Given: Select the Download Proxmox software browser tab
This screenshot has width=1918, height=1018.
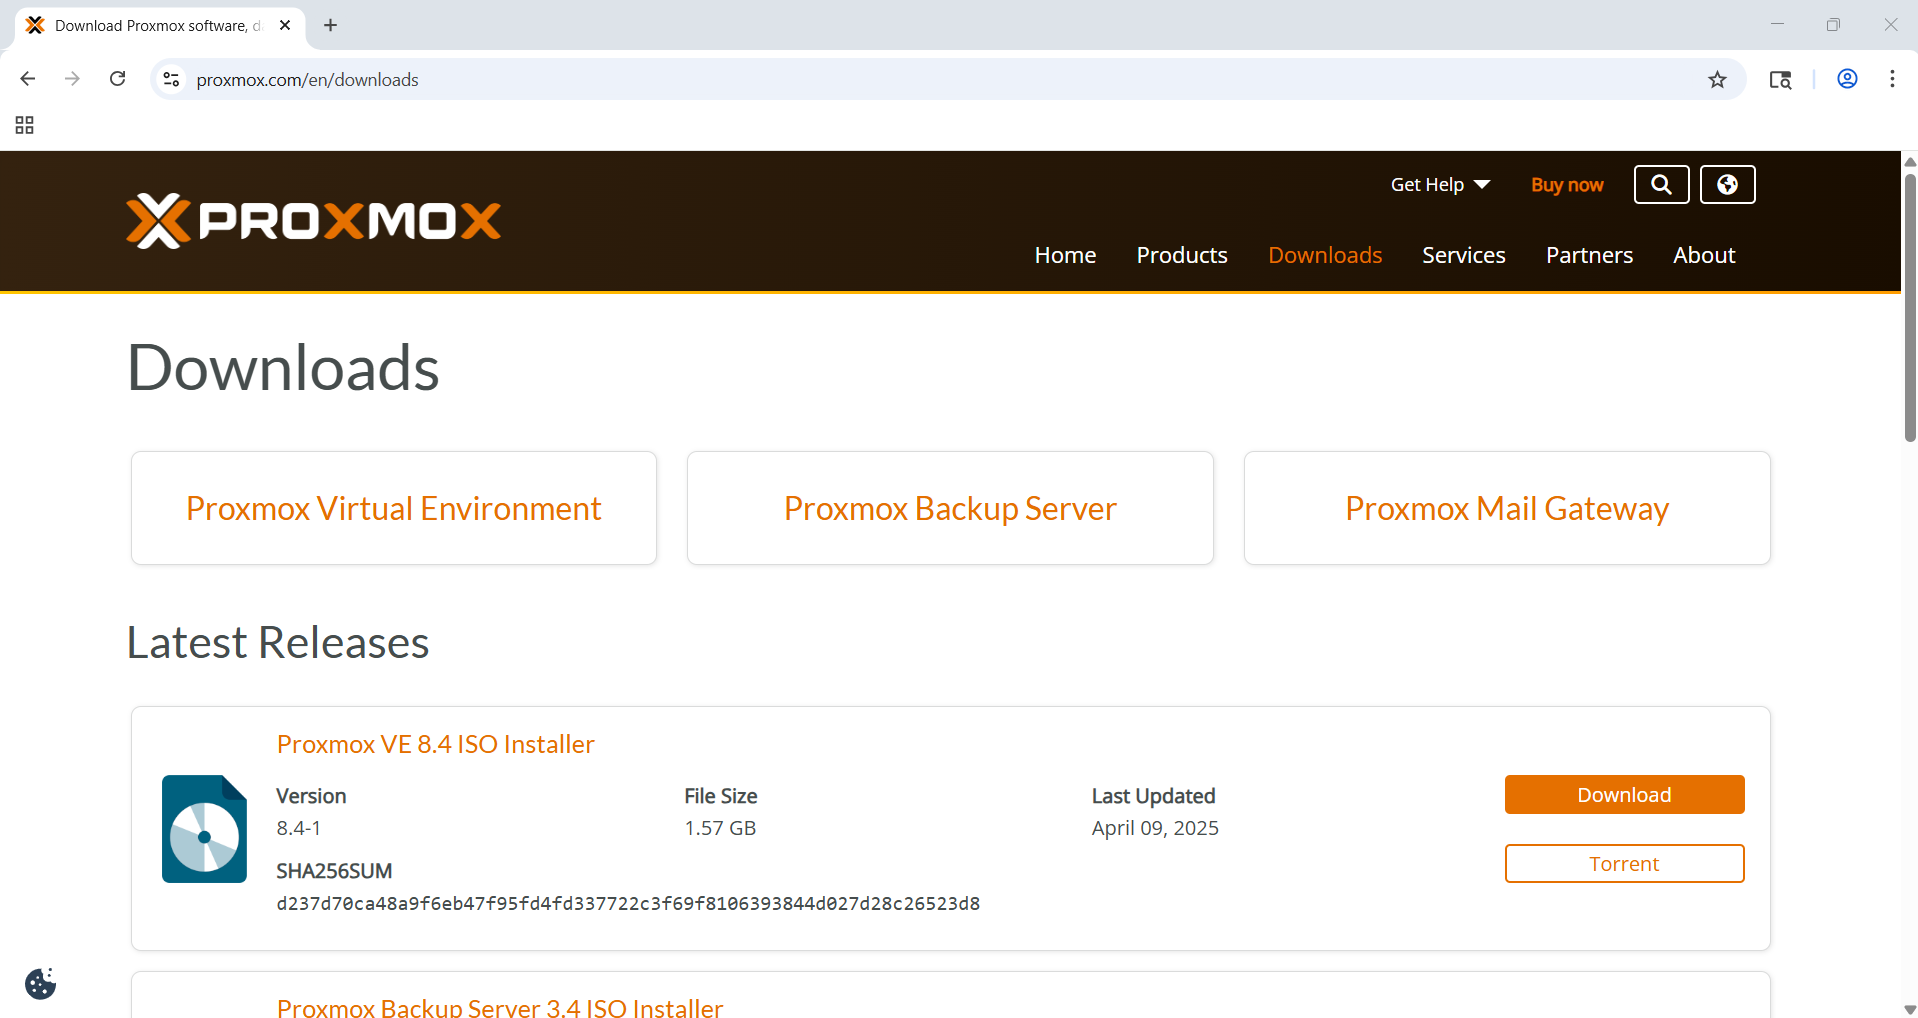Looking at the screenshot, I should (160, 25).
